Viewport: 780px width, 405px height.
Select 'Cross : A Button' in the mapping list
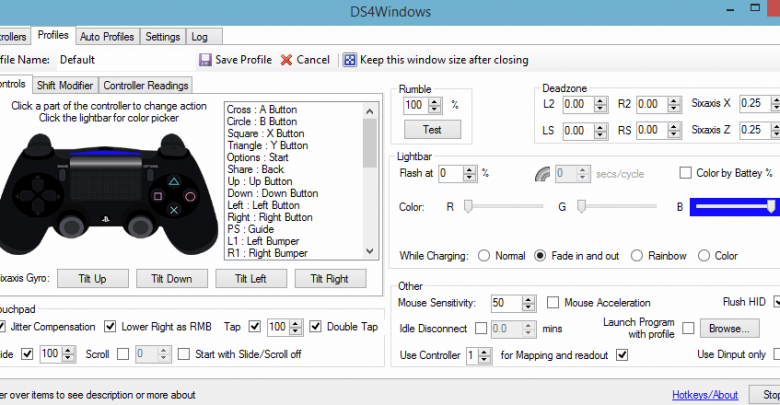(262, 109)
